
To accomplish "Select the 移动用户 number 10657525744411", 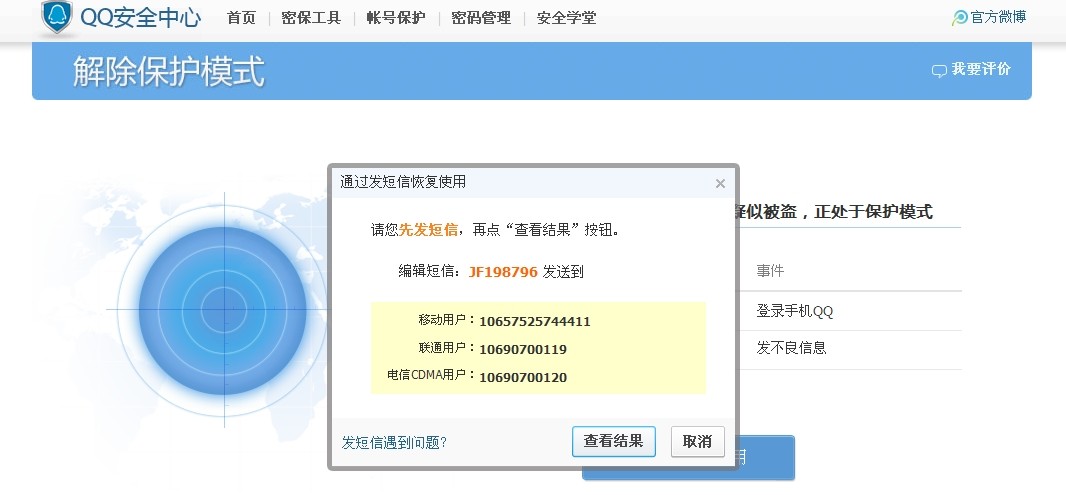I will click(x=535, y=322).
